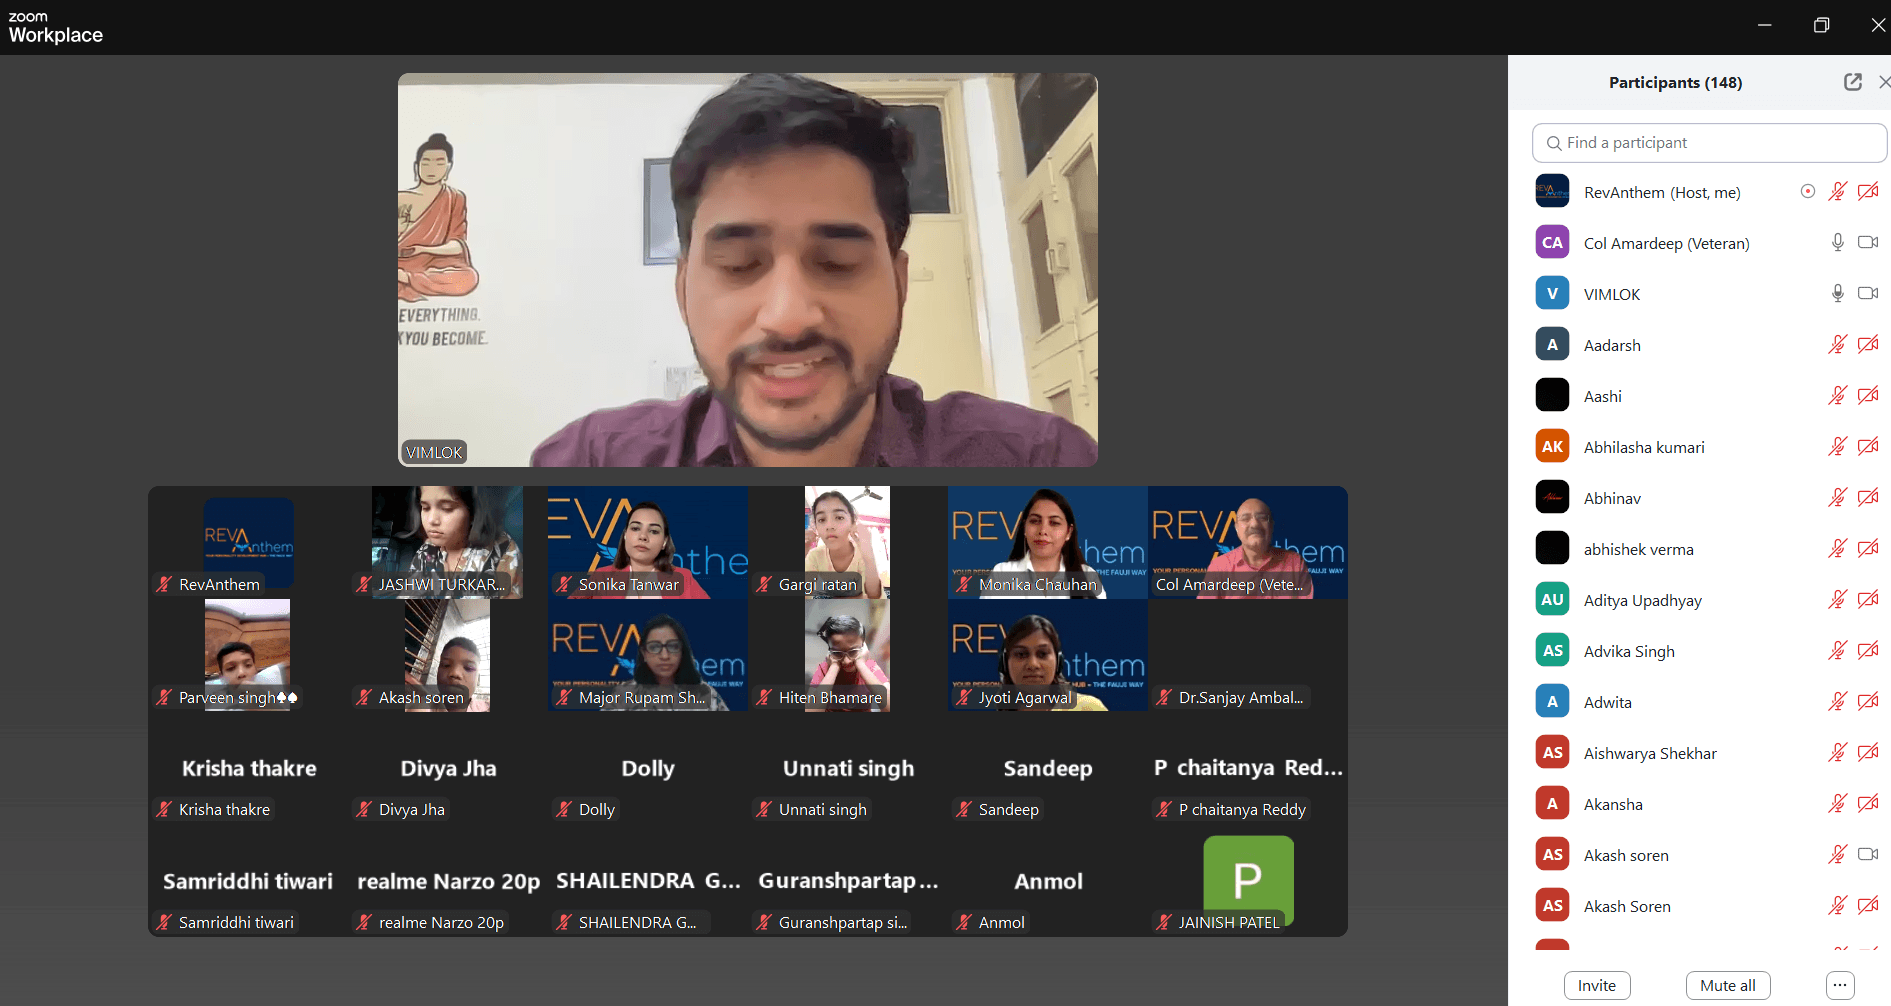This screenshot has height=1006, width=1891.
Task: Close the Participants panel
Action: coord(1883,82)
